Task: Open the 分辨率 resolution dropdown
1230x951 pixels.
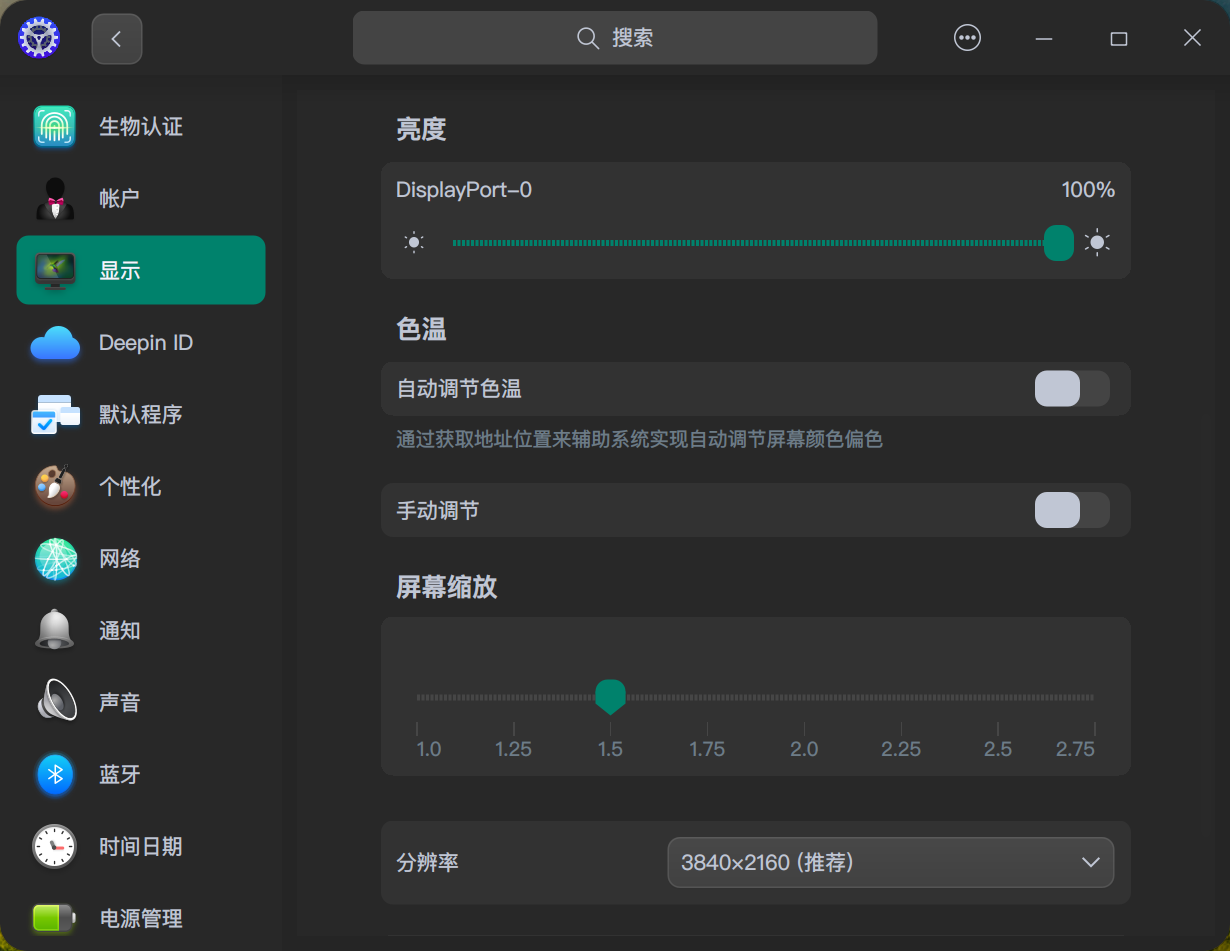Action: 890,862
